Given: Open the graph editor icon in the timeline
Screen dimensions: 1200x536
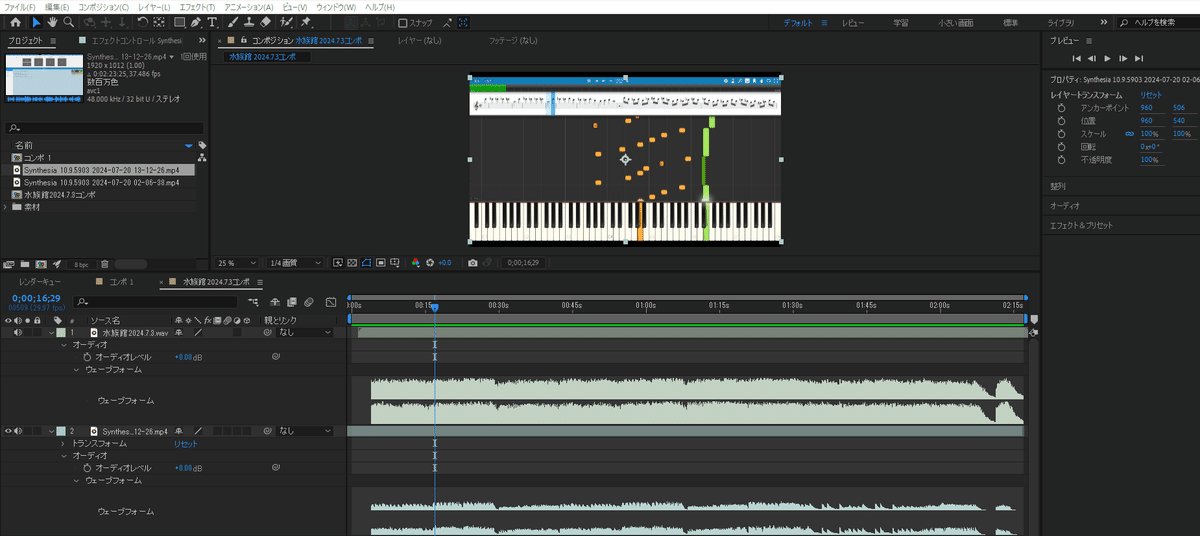Looking at the screenshot, I should click(330, 302).
